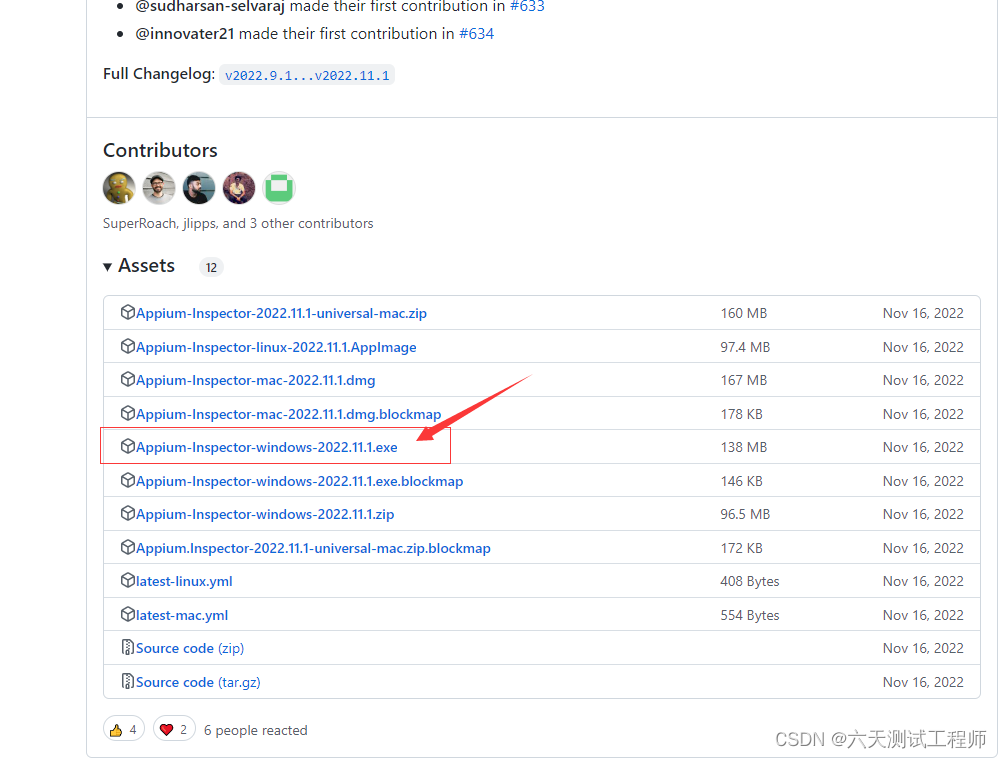The width and height of the screenshot is (1002, 758).
Task: Open Appium.Inspector universal-mac.zip.blockmap link
Action: pos(313,548)
